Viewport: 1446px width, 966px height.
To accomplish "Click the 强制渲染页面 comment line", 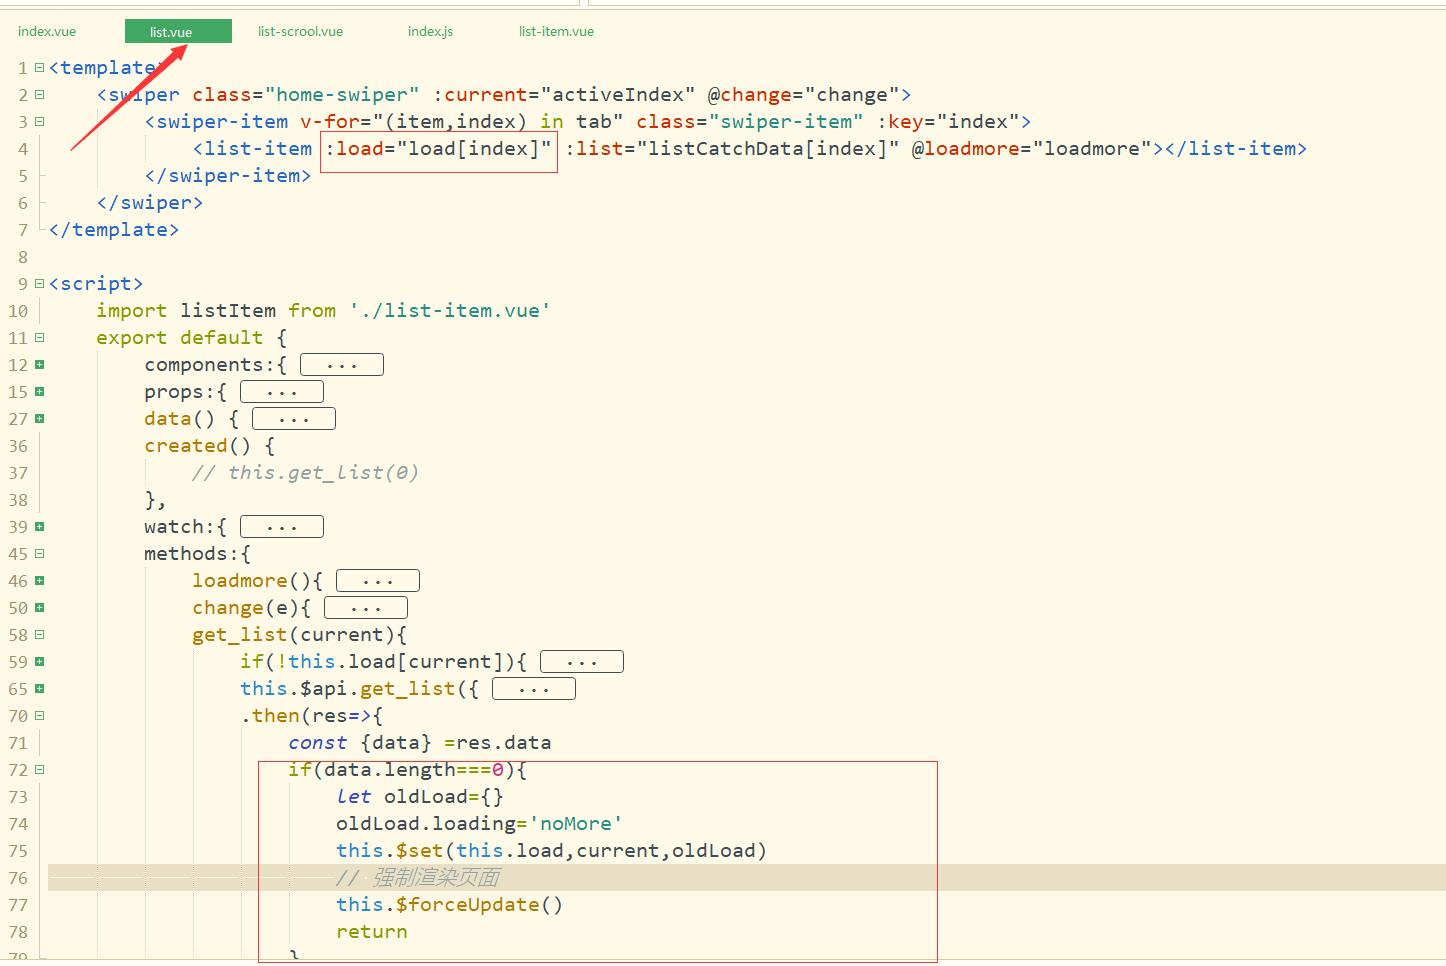I will pos(418,878).
